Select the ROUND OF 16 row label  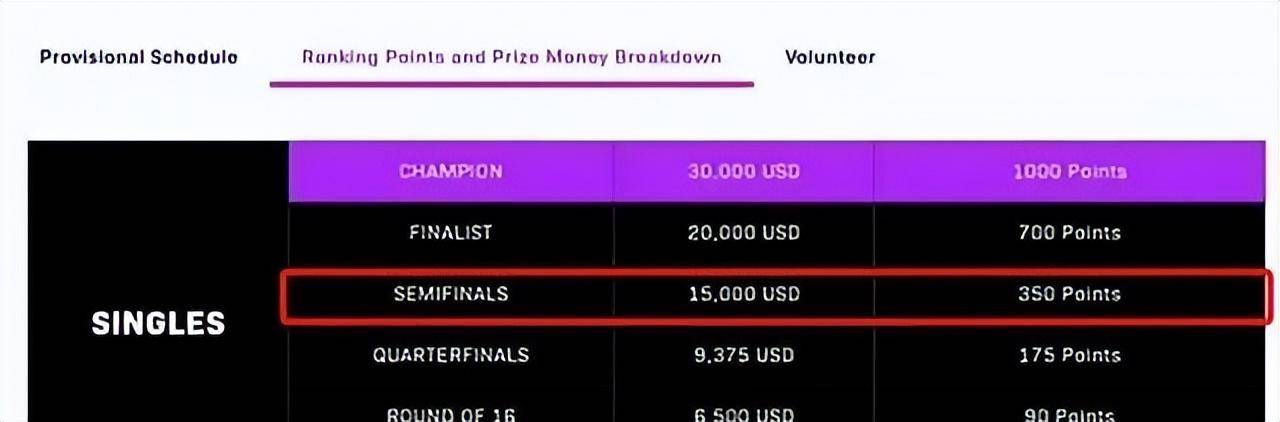click(451, 412)
